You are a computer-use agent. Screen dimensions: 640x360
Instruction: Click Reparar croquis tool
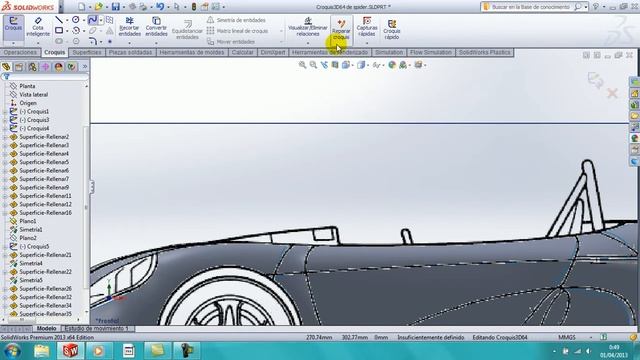point(341,29)
